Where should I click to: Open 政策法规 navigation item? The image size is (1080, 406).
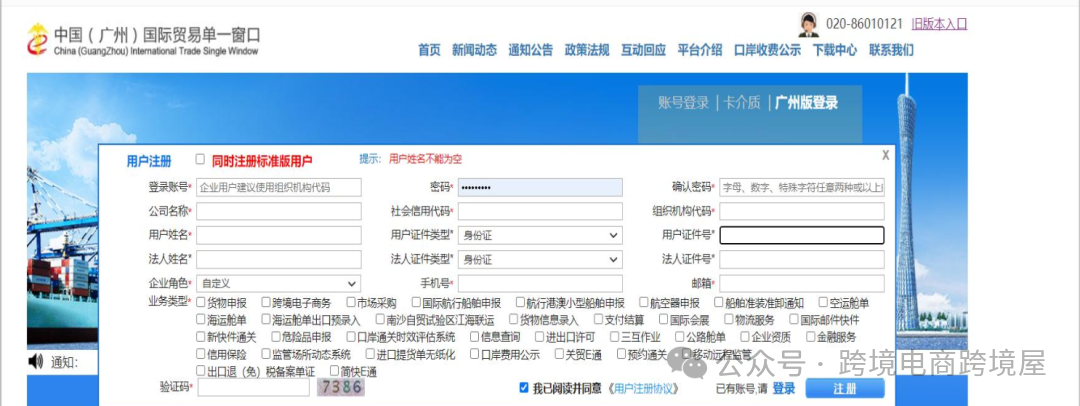[587, 50]
